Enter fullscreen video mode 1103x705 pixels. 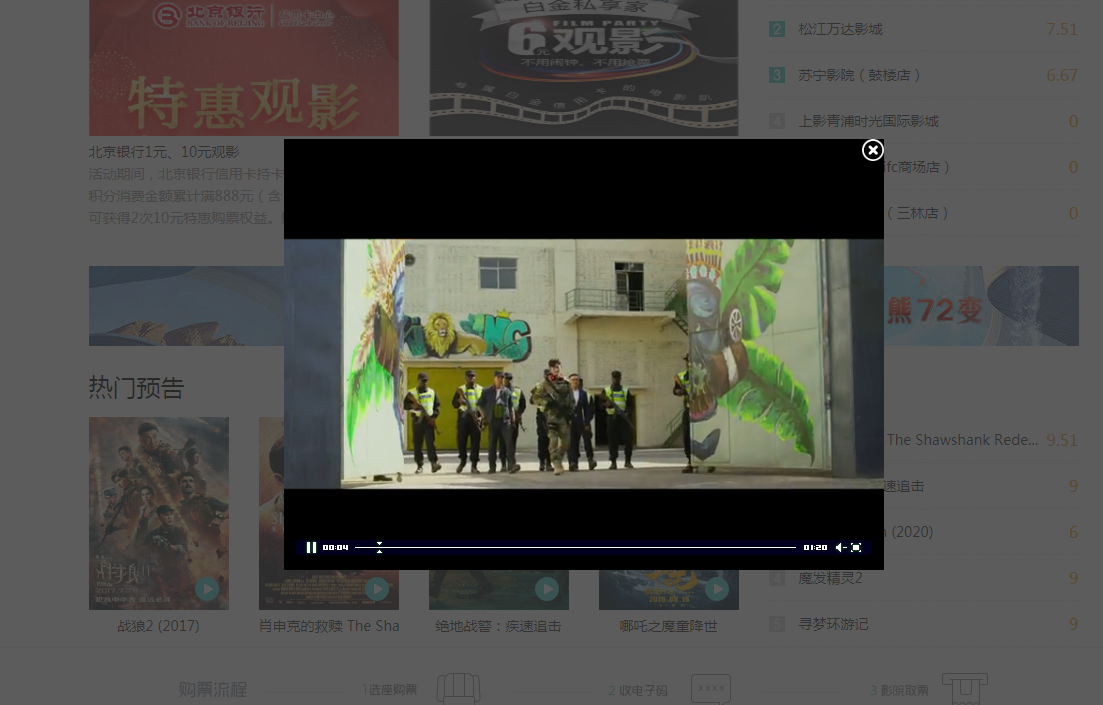click(856, 547)
